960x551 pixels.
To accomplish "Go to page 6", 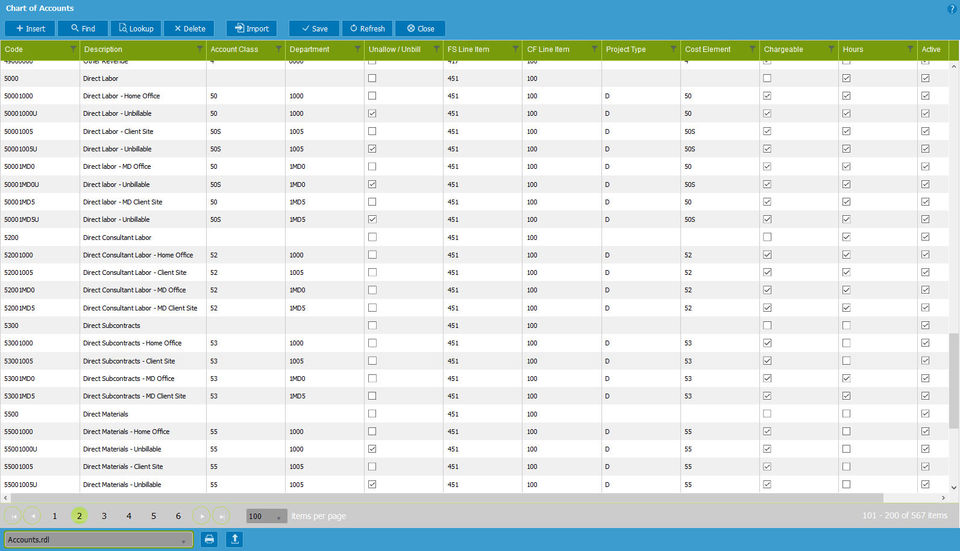I will (x=178, y=516).
